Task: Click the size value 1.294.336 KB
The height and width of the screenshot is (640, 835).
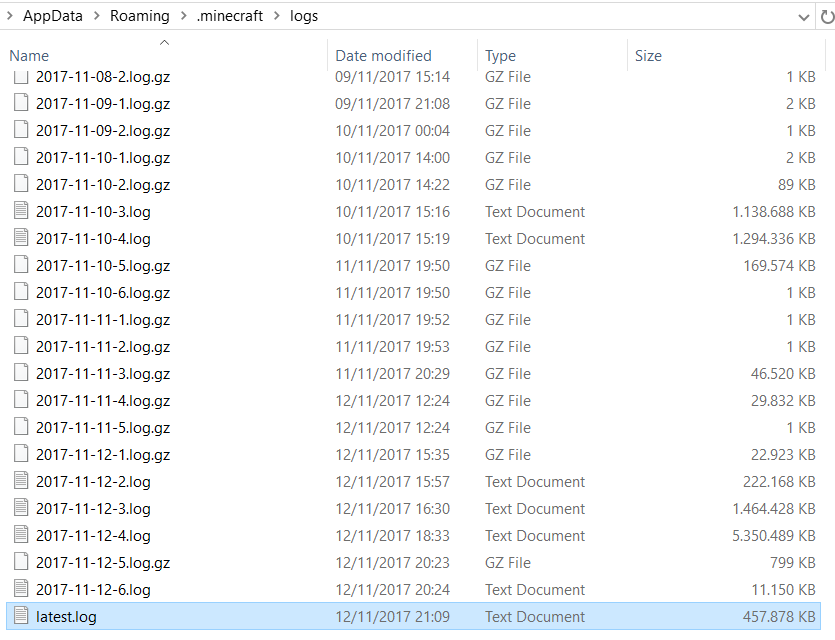Action: tap(774, 239)
